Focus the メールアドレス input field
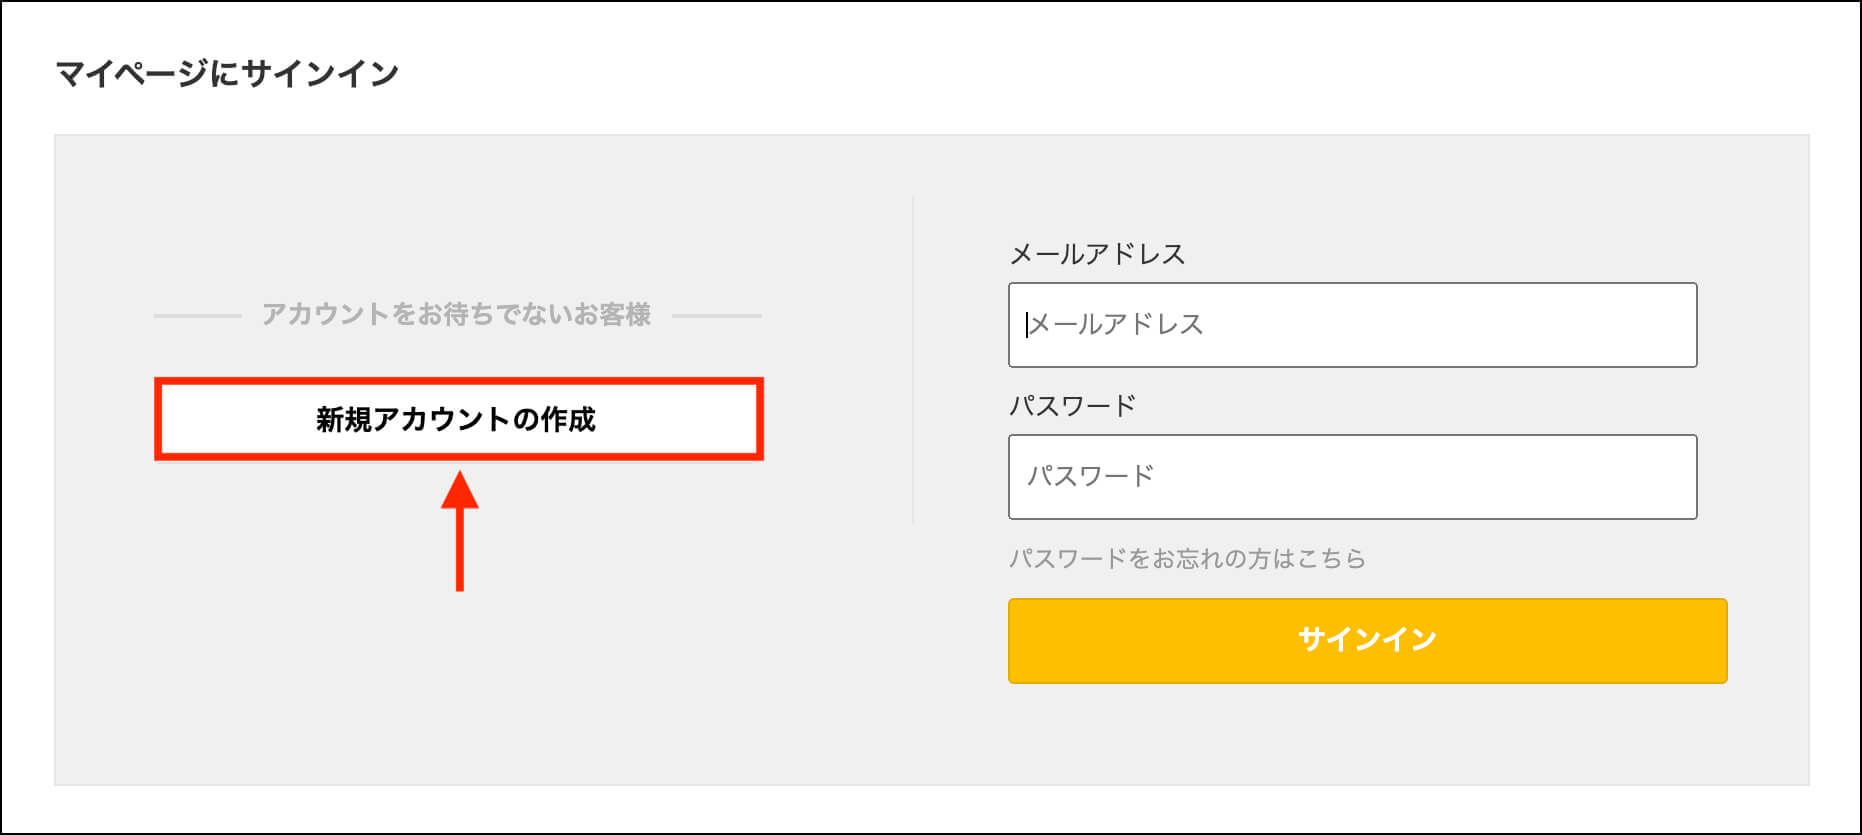Image resolution: width=1862 pixels, height=835 pixels. [x=1352, y=325]
